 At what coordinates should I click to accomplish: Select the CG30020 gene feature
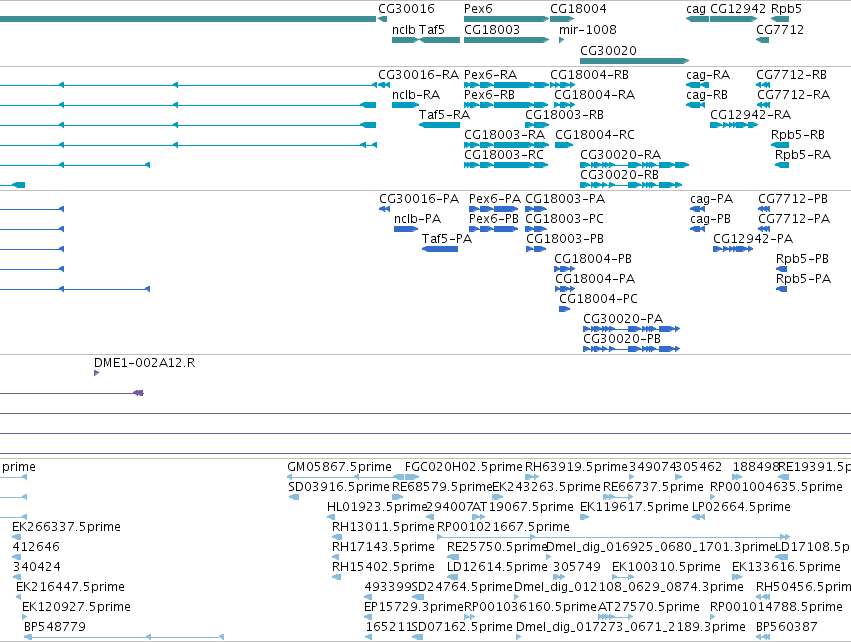tap(634, 61)
